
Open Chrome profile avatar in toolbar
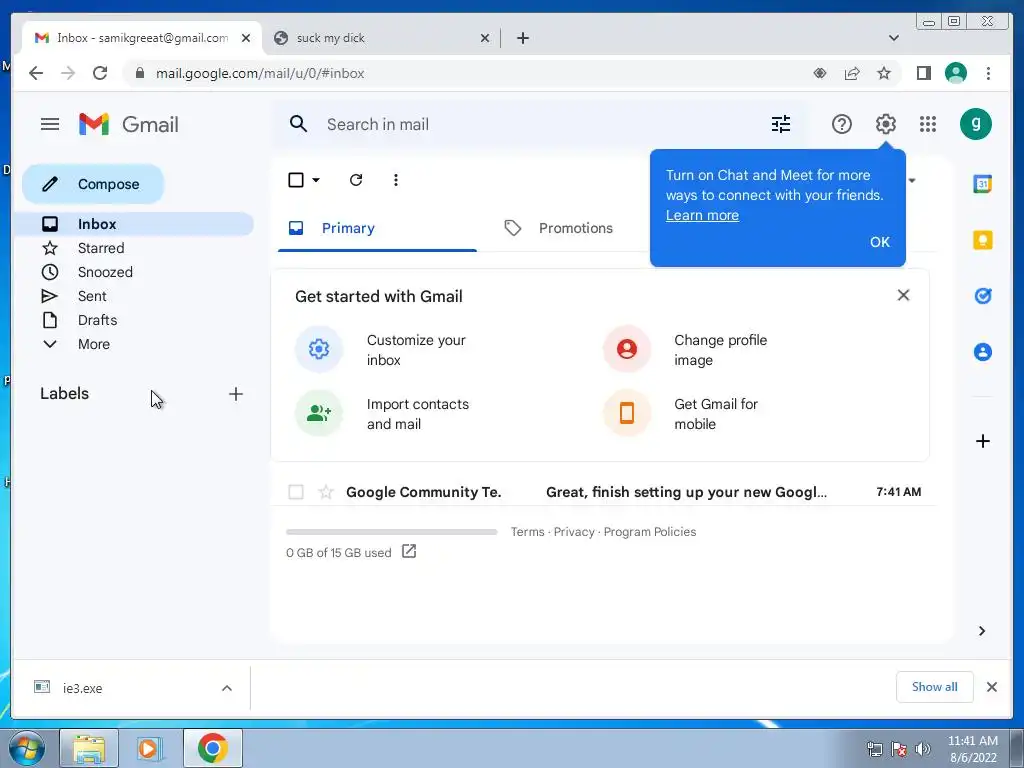pyautogui.click(x=956, y=73)
